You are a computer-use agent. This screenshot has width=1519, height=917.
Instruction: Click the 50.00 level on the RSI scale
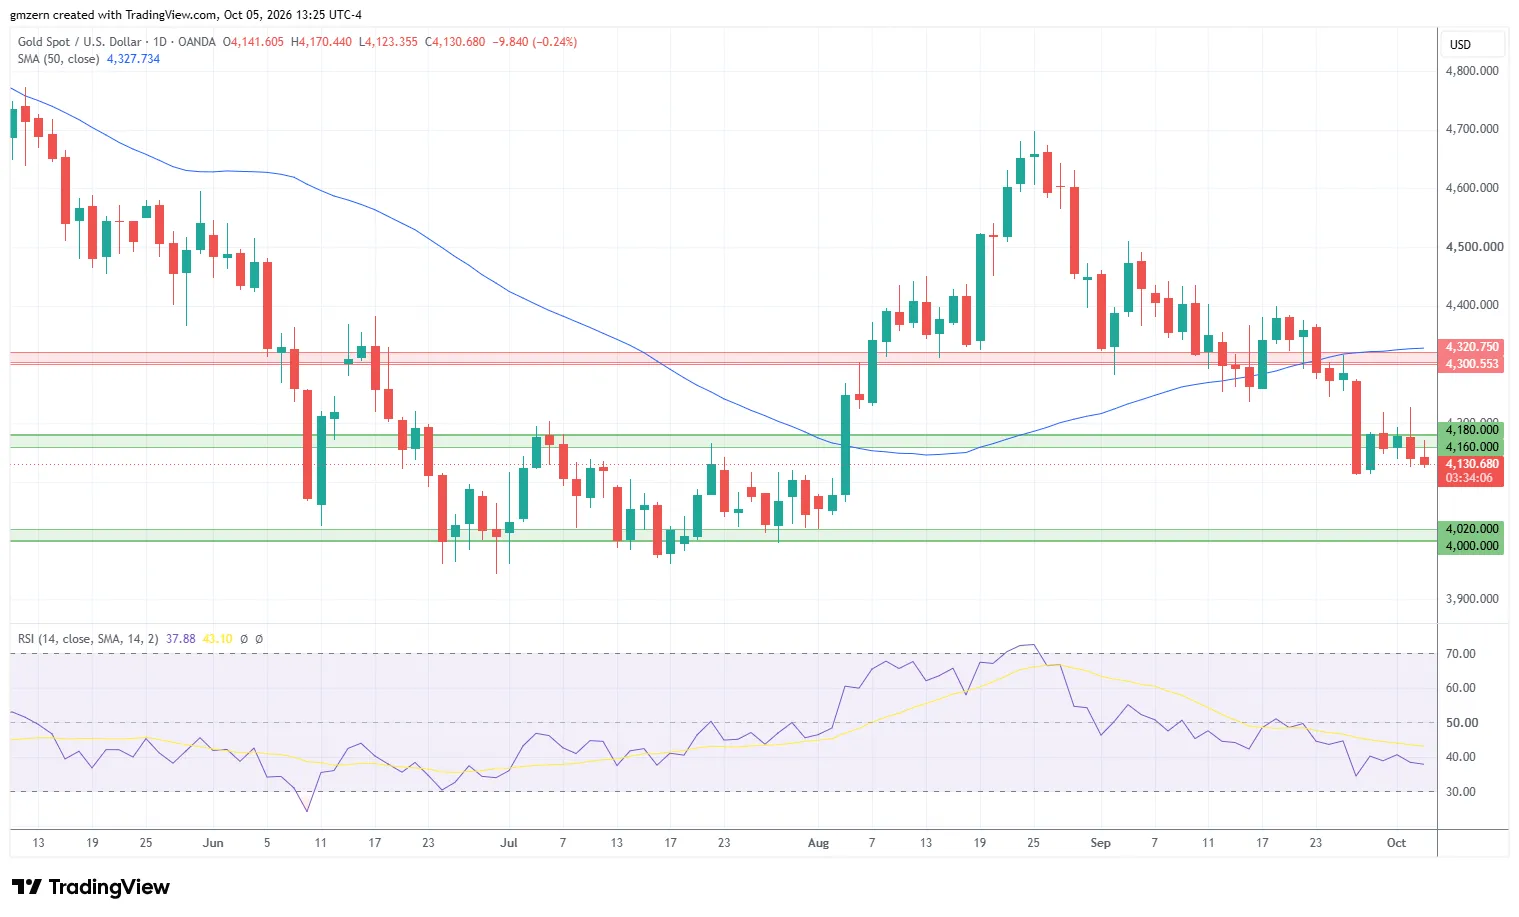point(1461,723)
